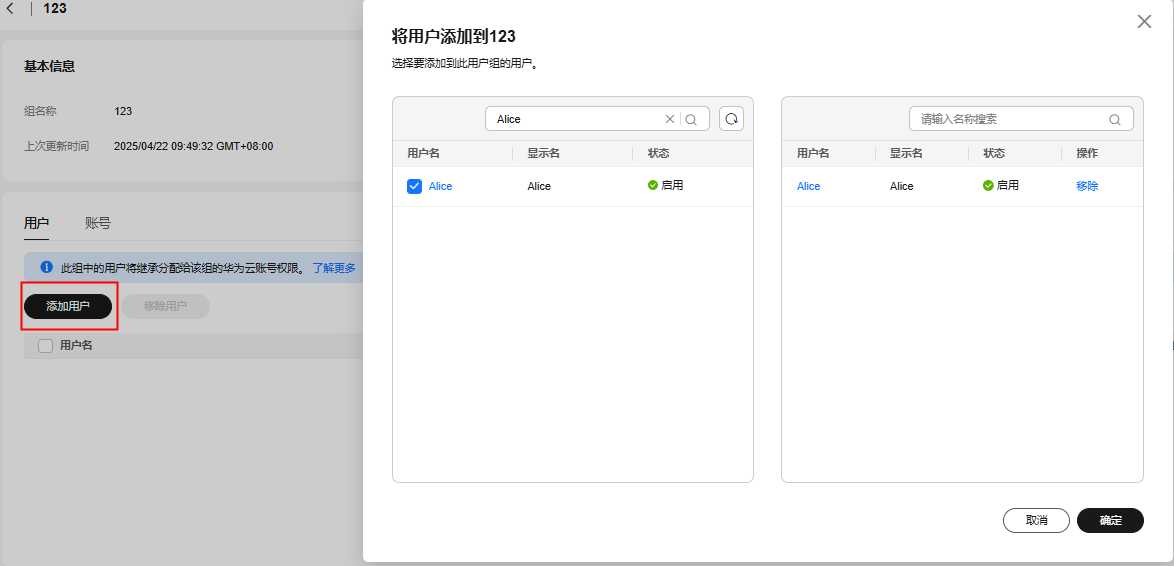1174x566 pixels.
Task: Click search magnifier in Alice search box
Action: (691, 119)
